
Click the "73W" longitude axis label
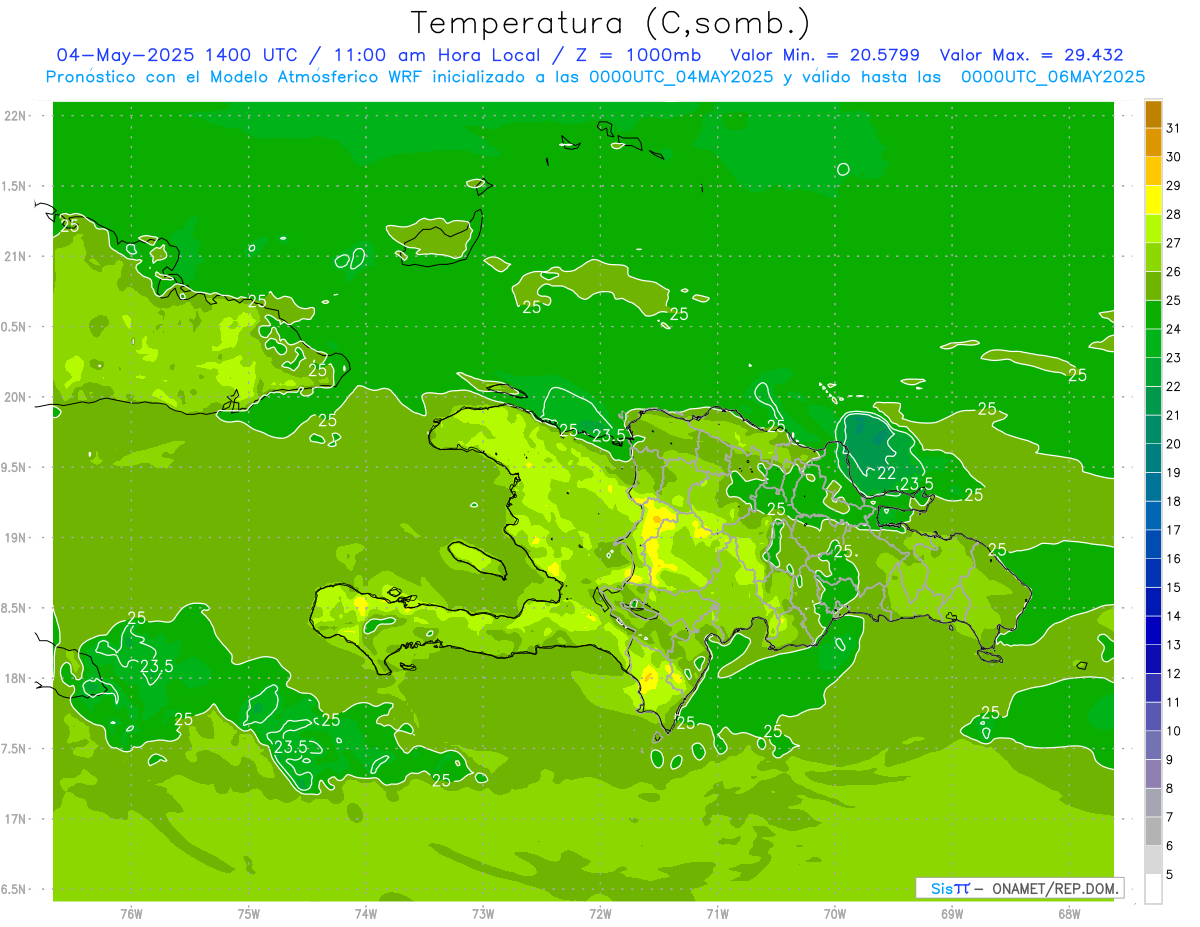[x=483, y=914]
